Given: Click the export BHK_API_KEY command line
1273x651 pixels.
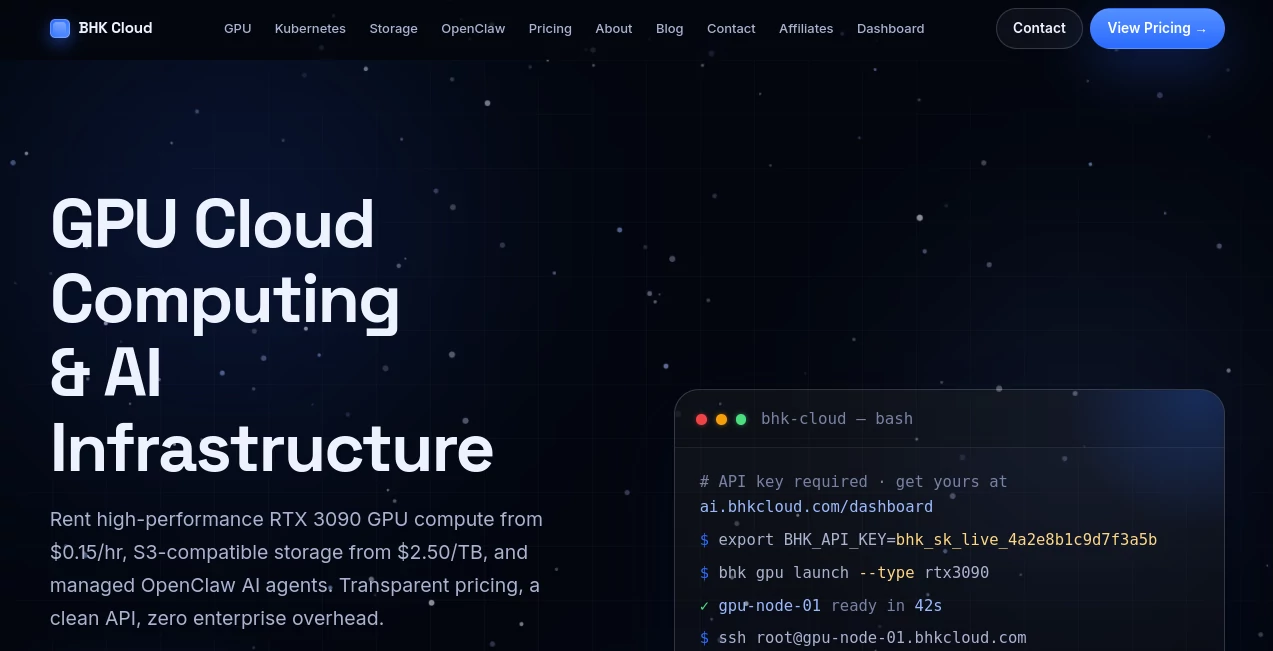Looking at the screenshot, I should pyautogui.click(x=928, y=540).
